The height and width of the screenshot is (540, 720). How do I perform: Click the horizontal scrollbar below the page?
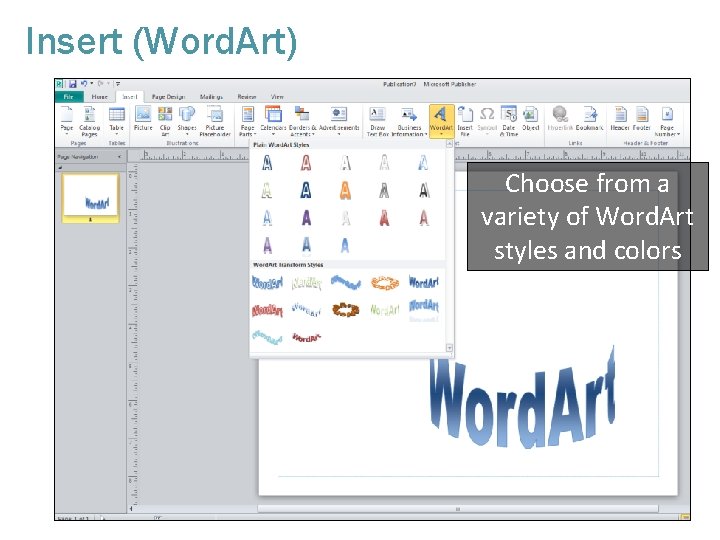[458, 509]
